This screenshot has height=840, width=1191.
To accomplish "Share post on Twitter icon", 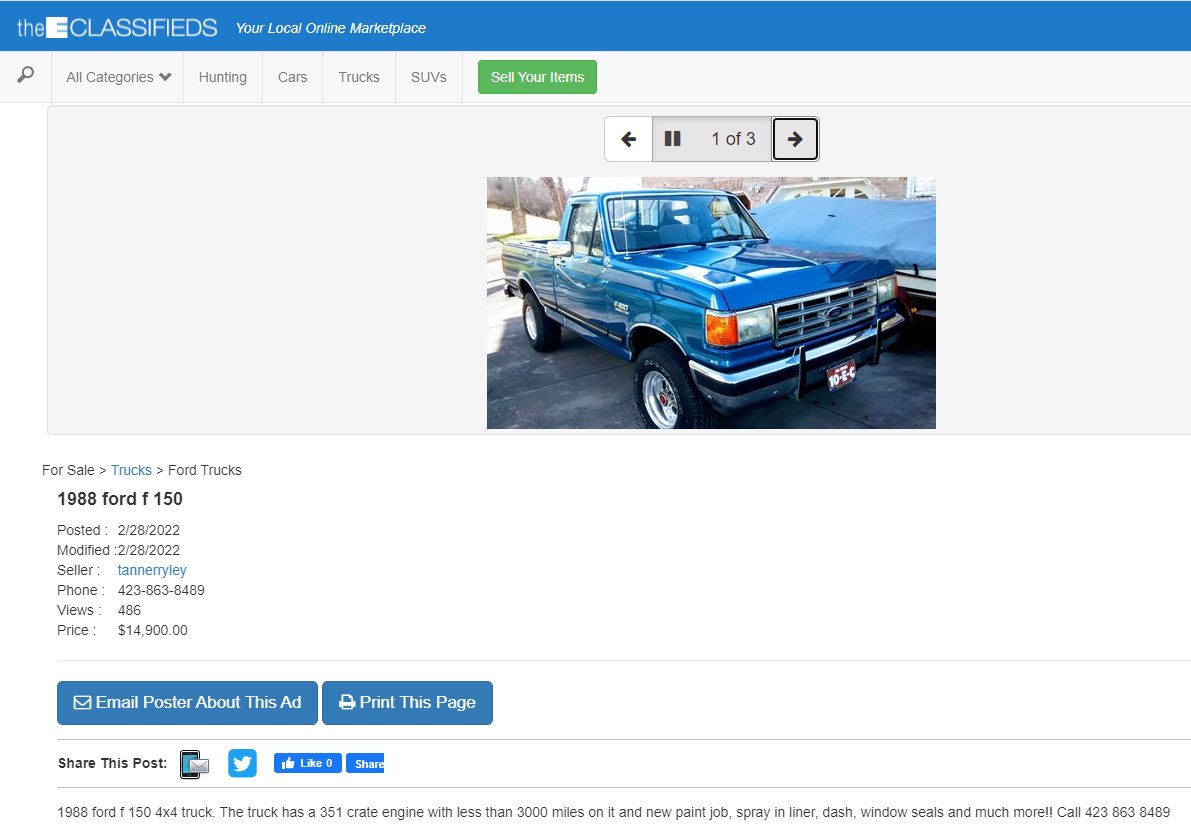I will [242, 763].
